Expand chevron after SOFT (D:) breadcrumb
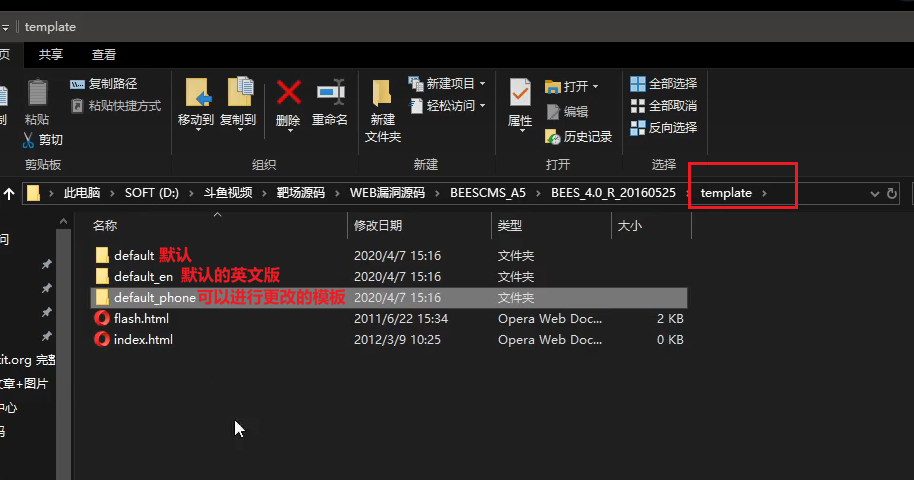This screenshot has width=914, height=480. [191, 194]
